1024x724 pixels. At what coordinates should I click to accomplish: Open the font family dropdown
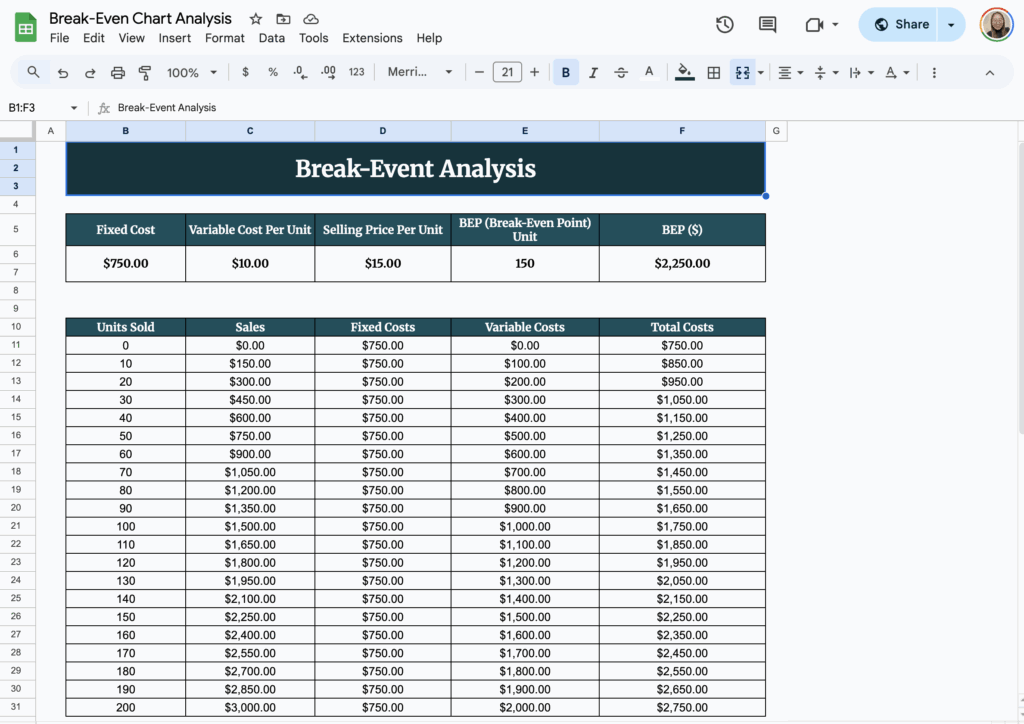tap(410, 72)
